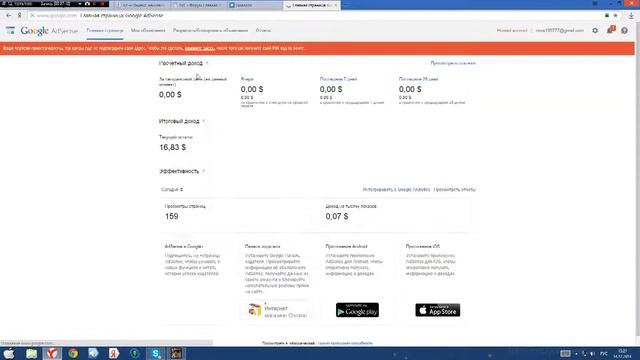Screen dimensions: 640x360
Task: Click current balance 16,83 $
Action: 172,147
